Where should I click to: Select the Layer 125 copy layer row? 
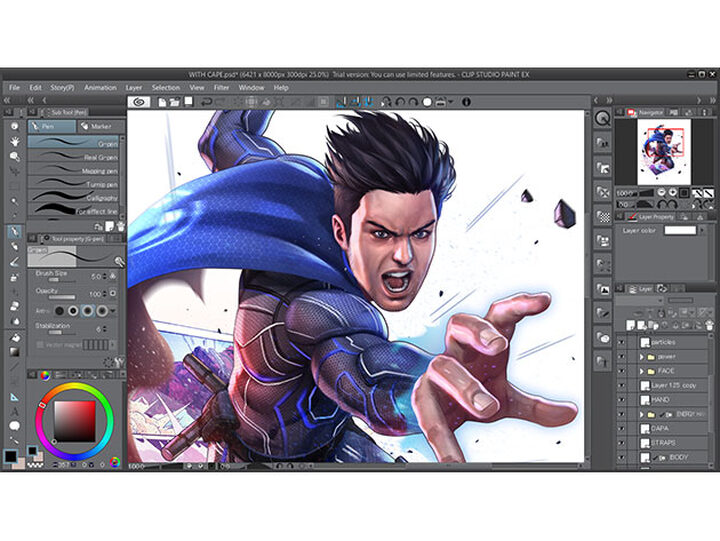point(673,385)
